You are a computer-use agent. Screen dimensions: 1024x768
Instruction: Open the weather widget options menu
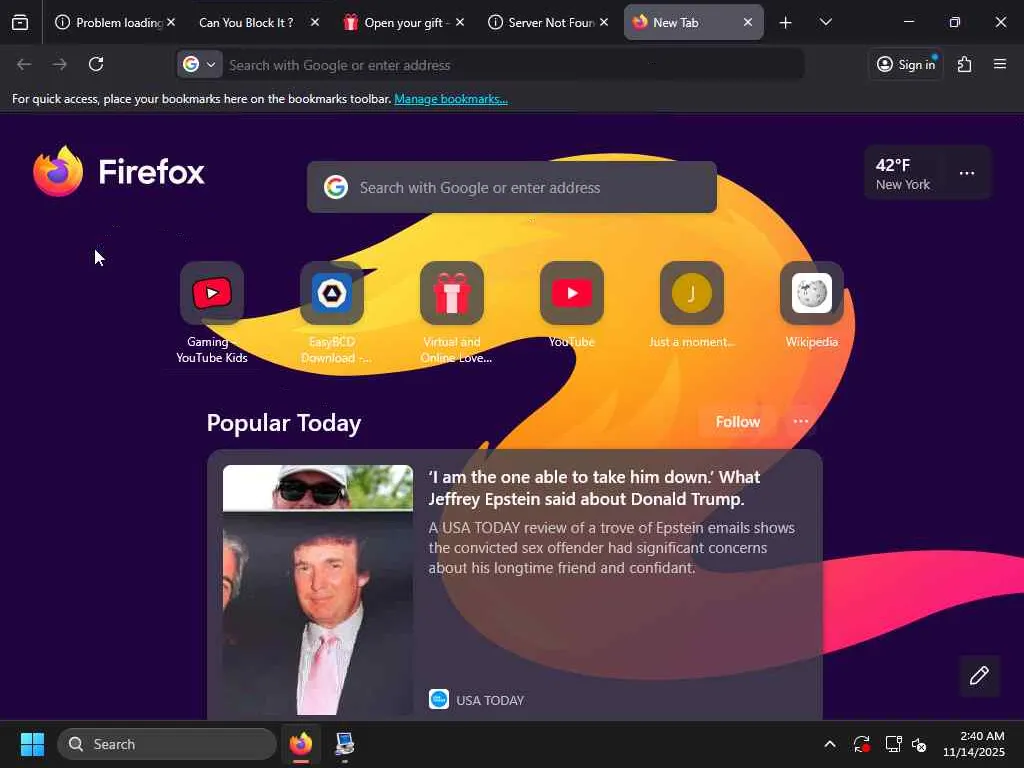click(x=967, y=174)
